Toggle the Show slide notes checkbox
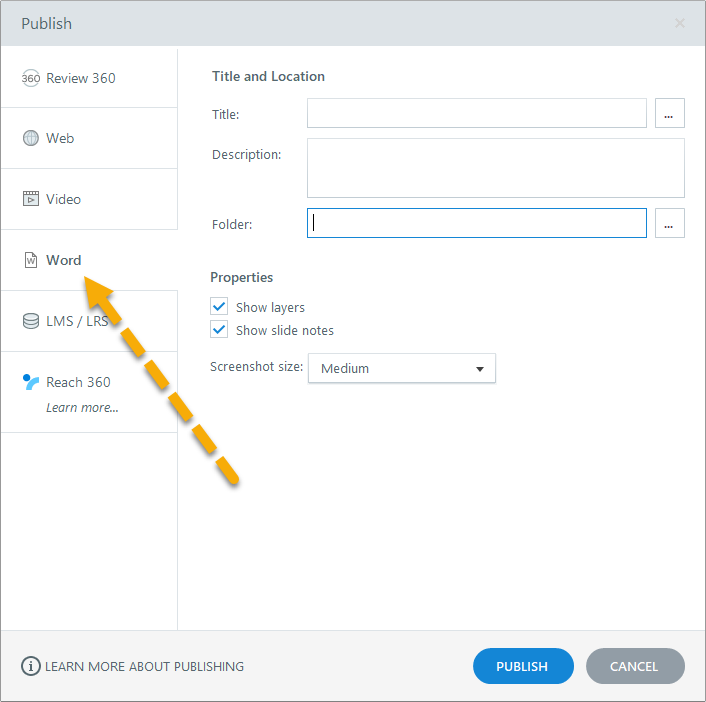This screenshot has width=706, height=702. click(220, 330)
